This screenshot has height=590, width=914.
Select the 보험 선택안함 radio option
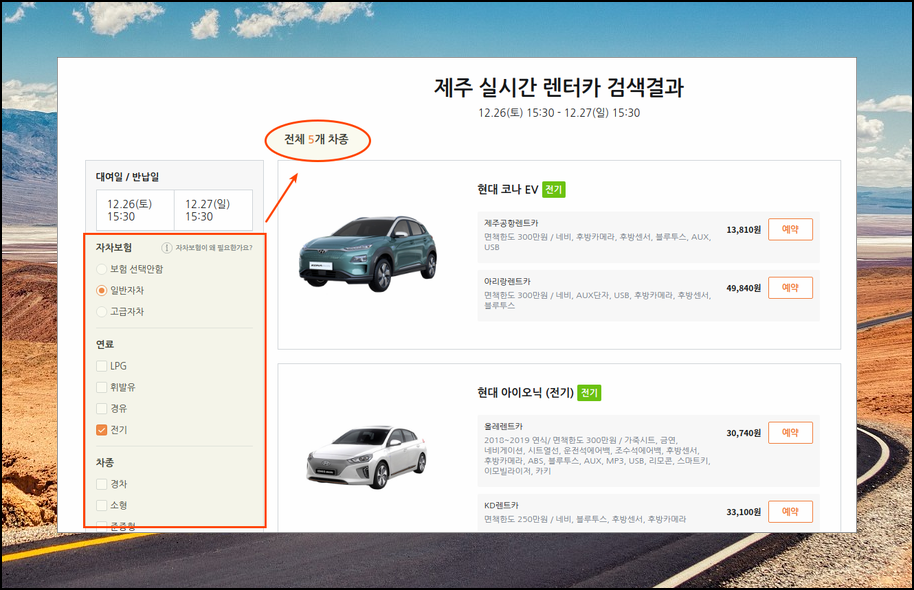point(101,269)
